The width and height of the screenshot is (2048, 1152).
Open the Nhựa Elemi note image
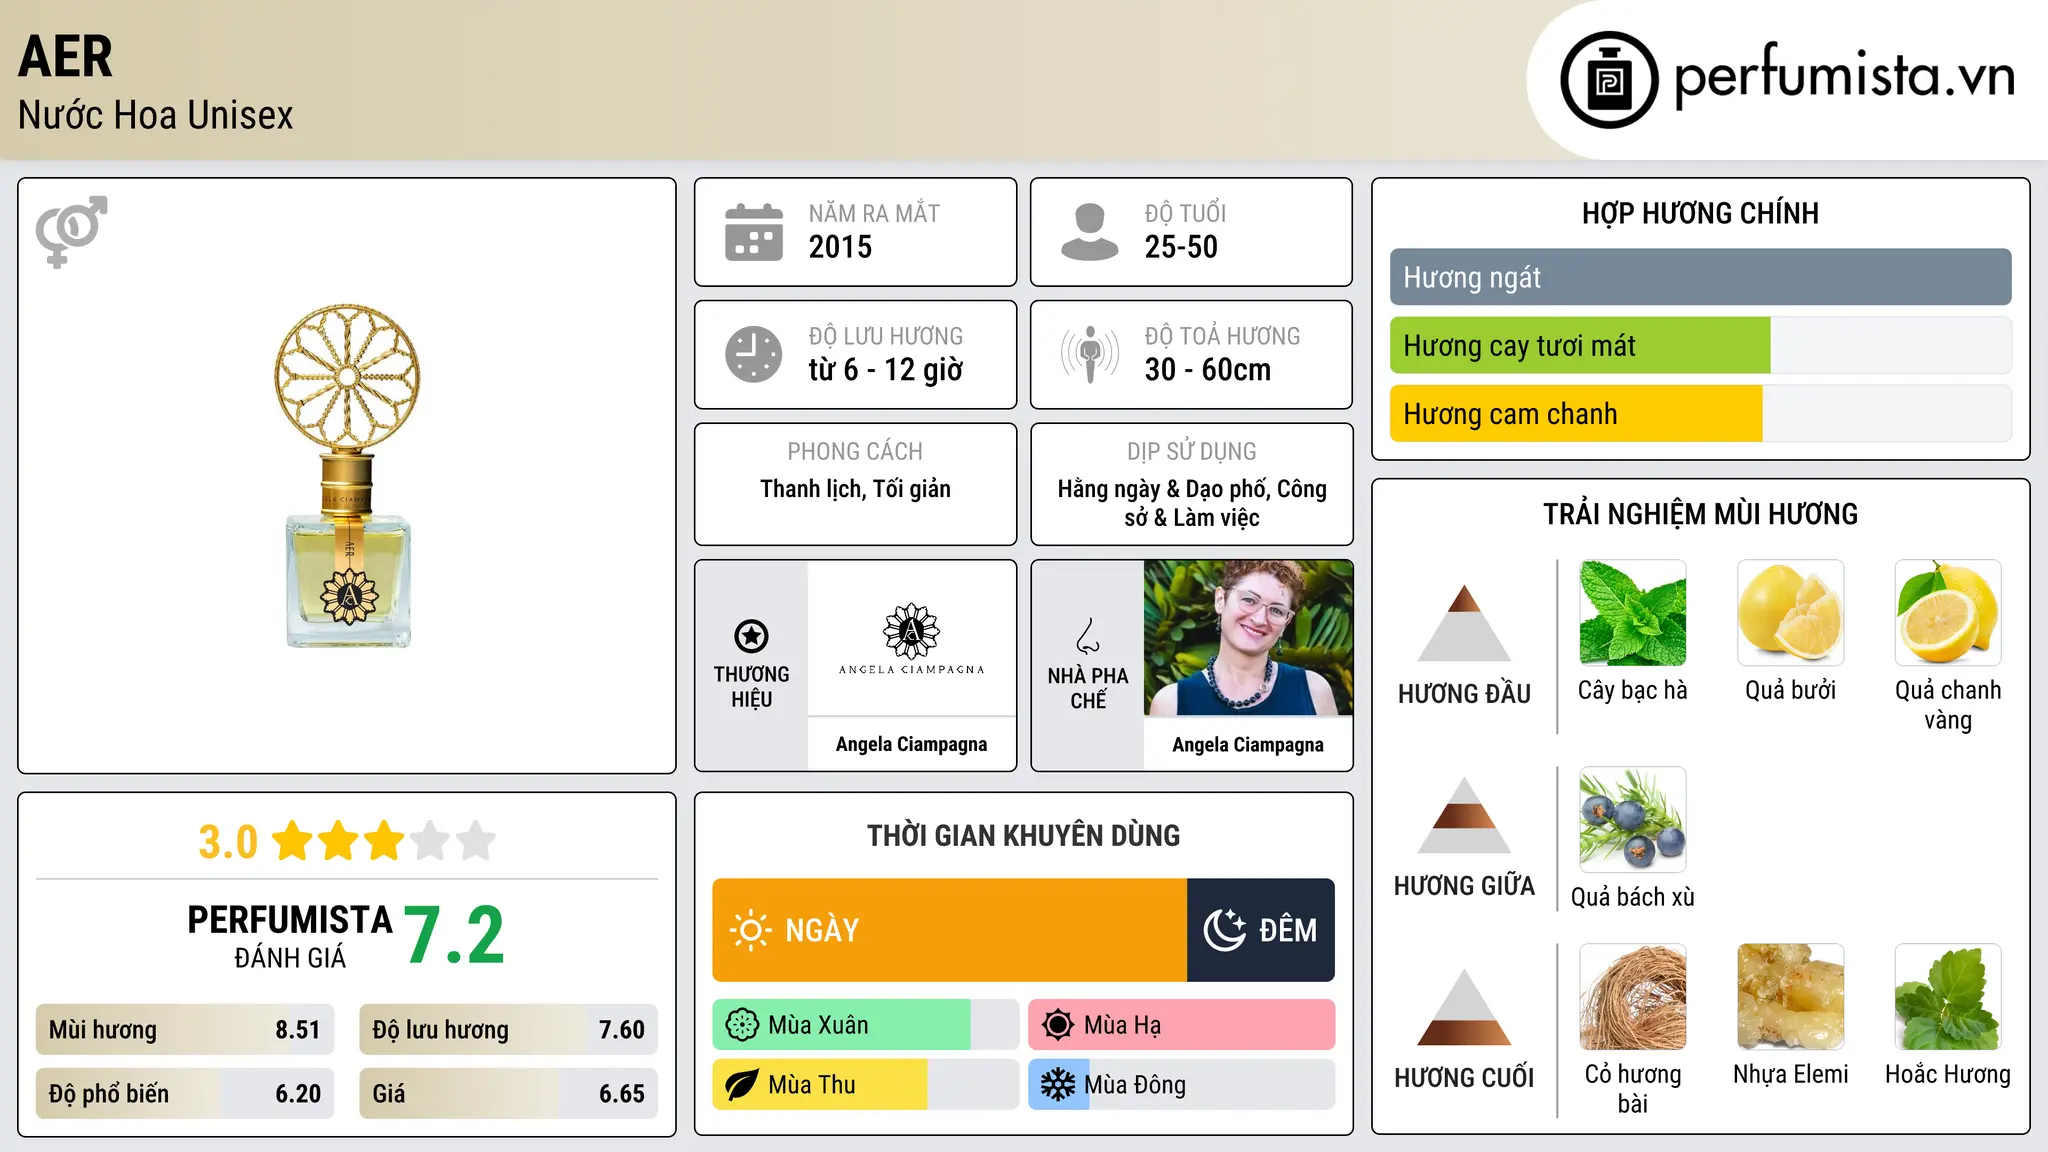click(1791, 997)
